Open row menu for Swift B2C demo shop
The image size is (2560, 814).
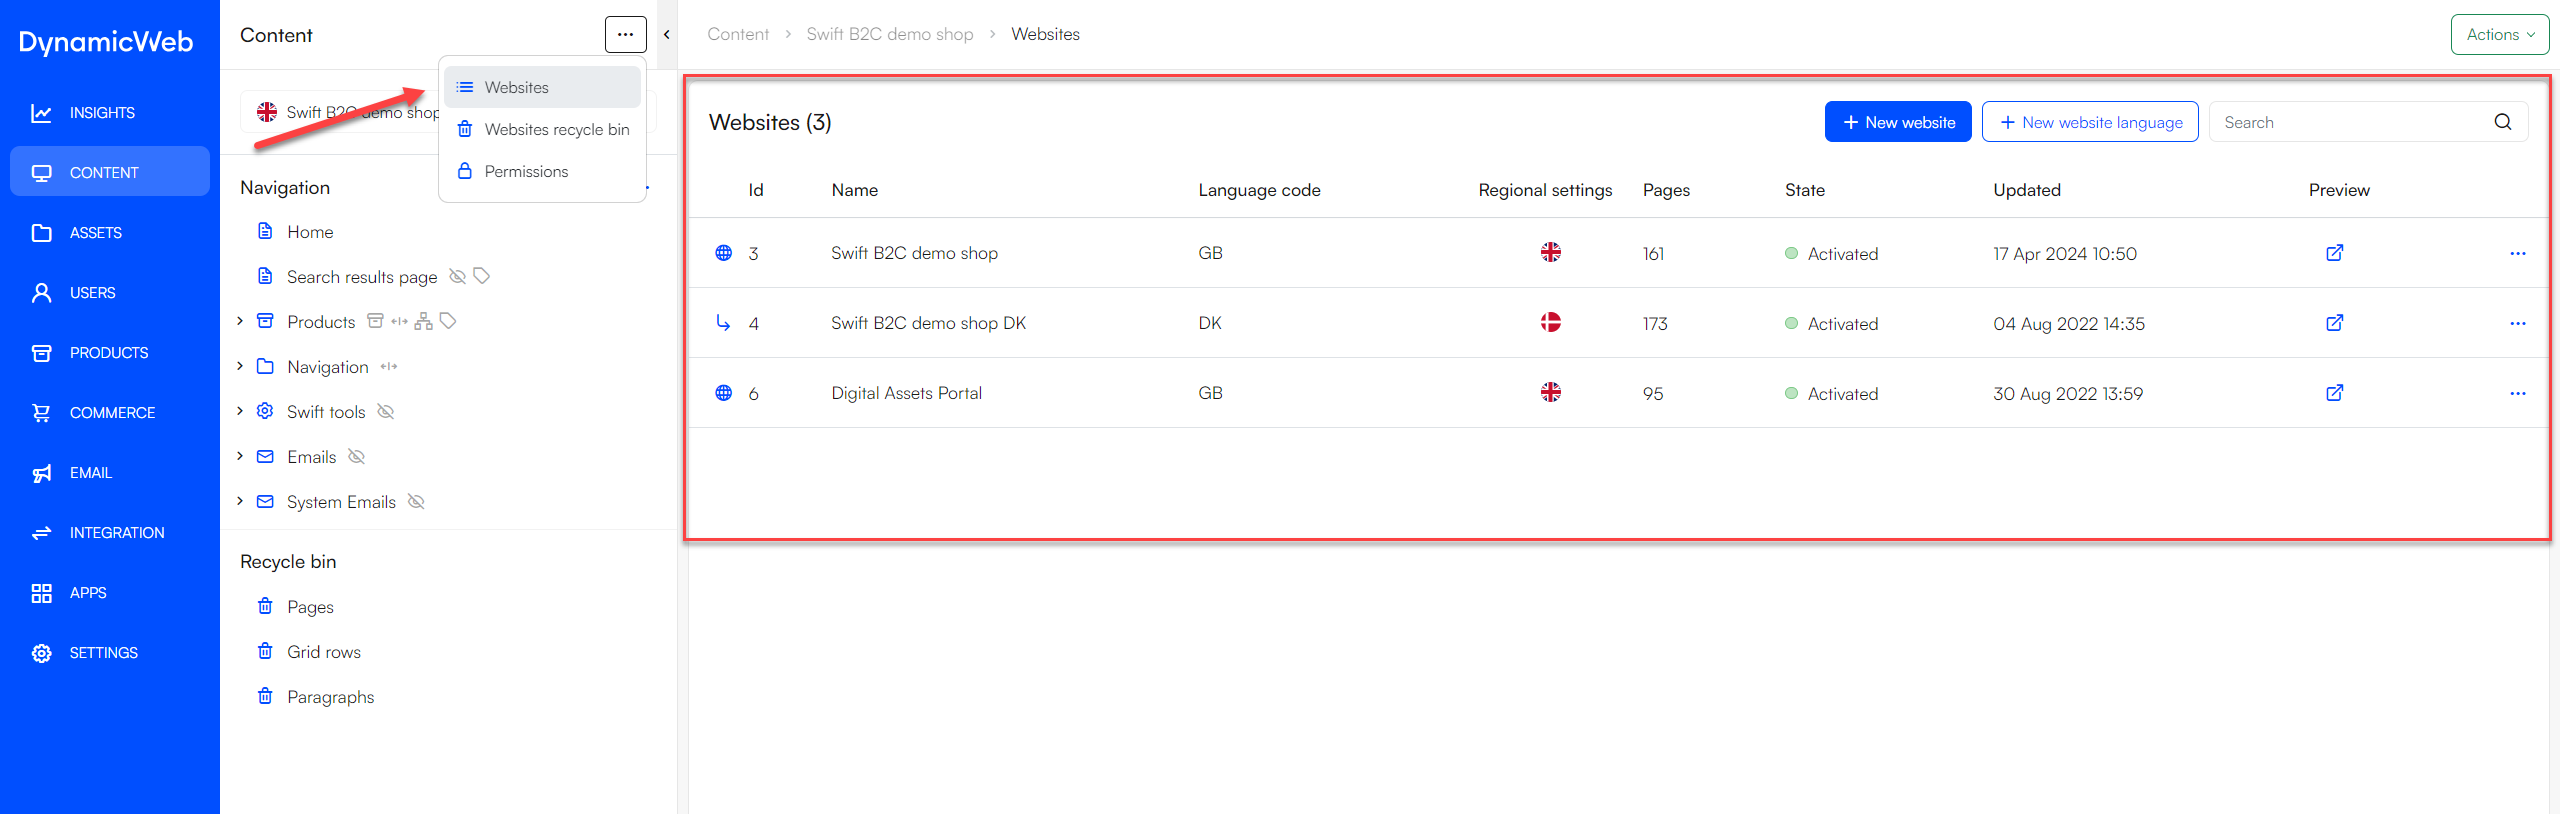[x=2517, y=253]
